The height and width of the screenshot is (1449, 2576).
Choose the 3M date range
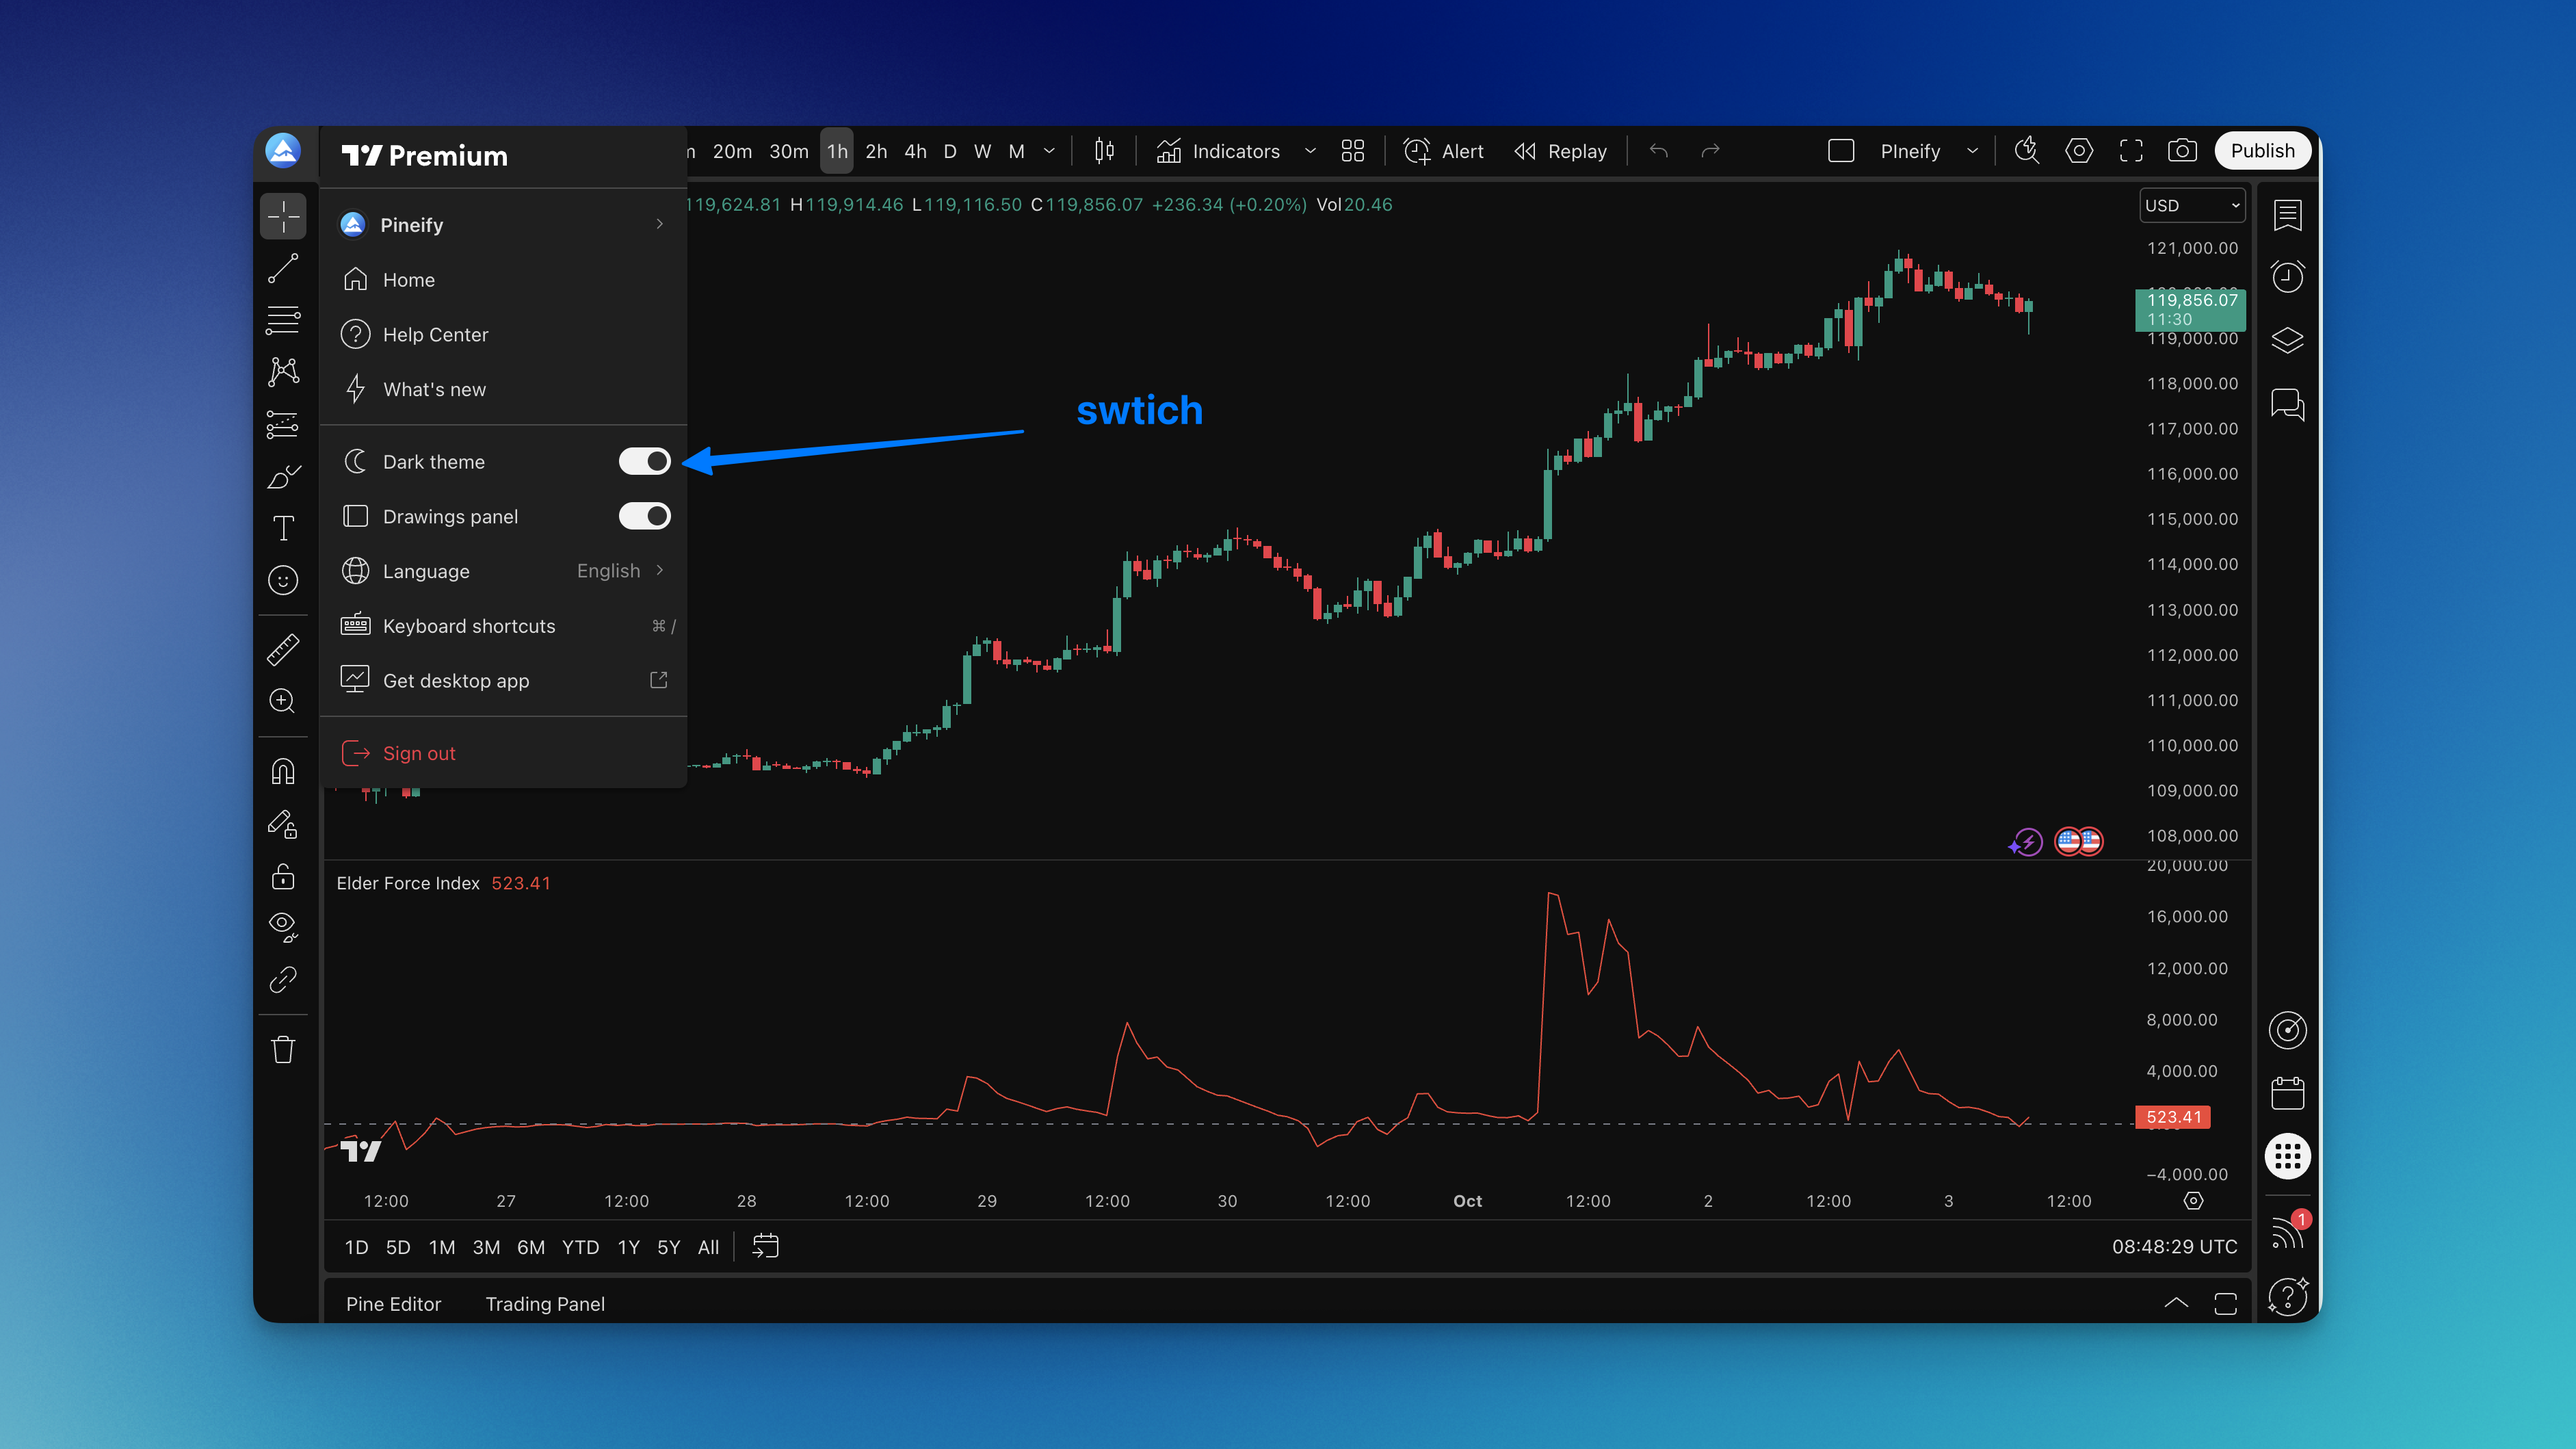coord(486,1247)
